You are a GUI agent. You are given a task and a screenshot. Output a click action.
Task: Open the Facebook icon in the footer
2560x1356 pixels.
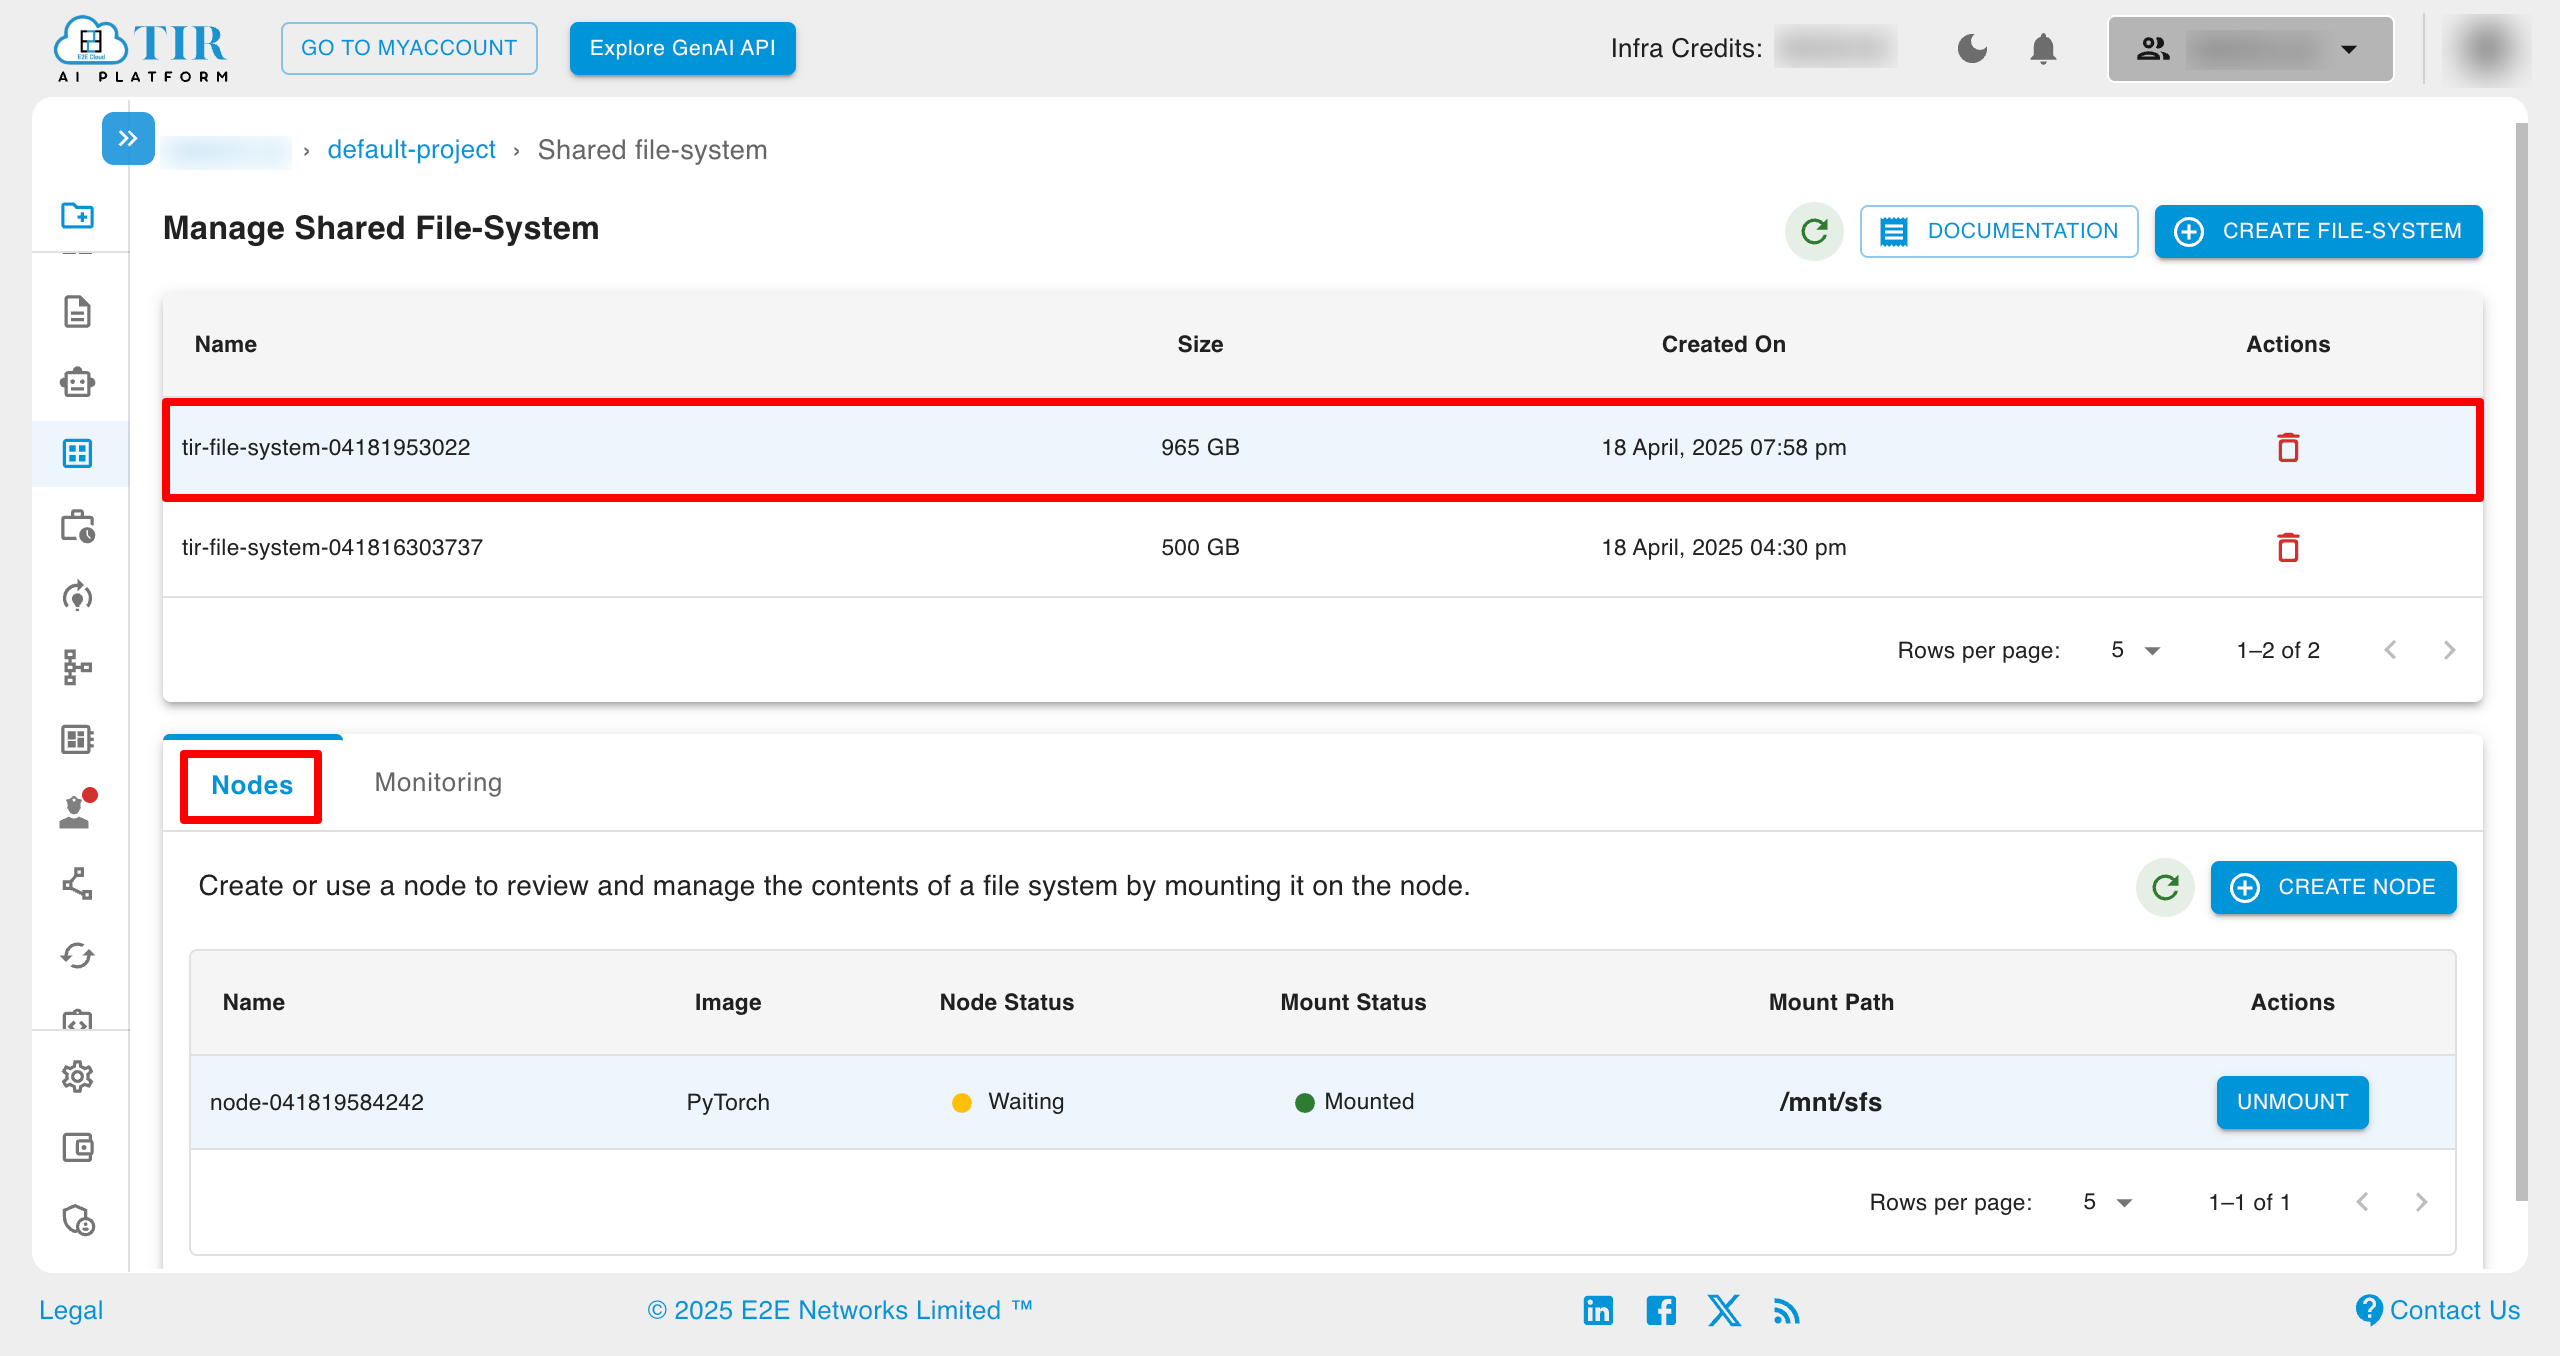tap(1661, 1310)
